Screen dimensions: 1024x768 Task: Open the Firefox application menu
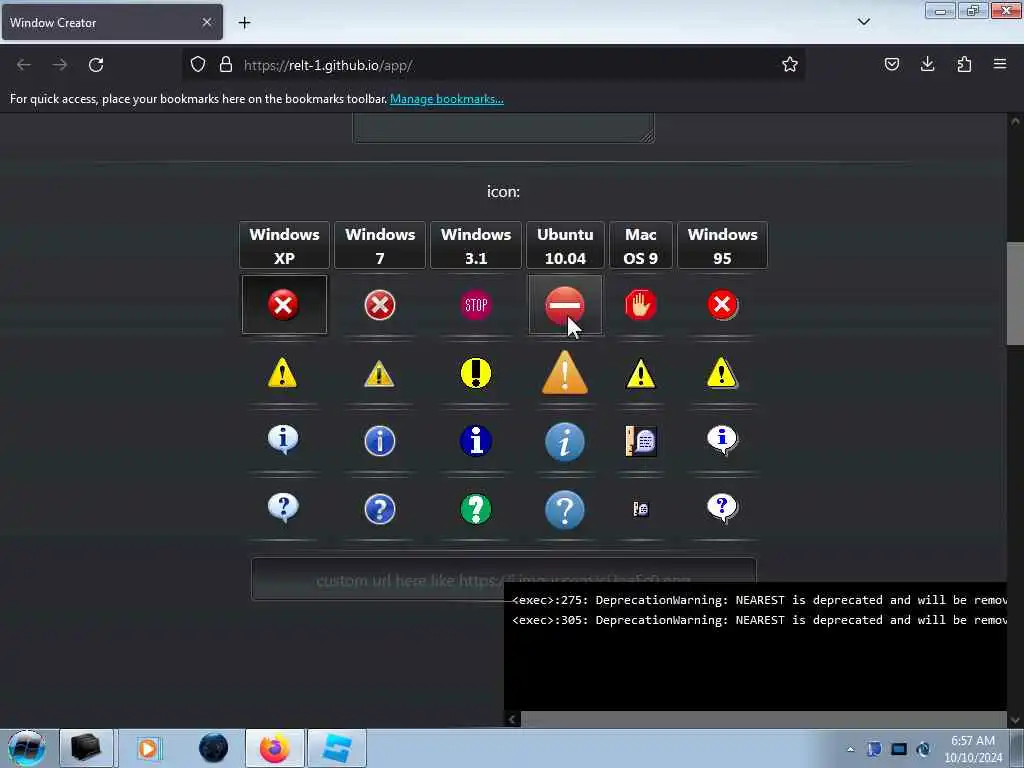[999, 64]
